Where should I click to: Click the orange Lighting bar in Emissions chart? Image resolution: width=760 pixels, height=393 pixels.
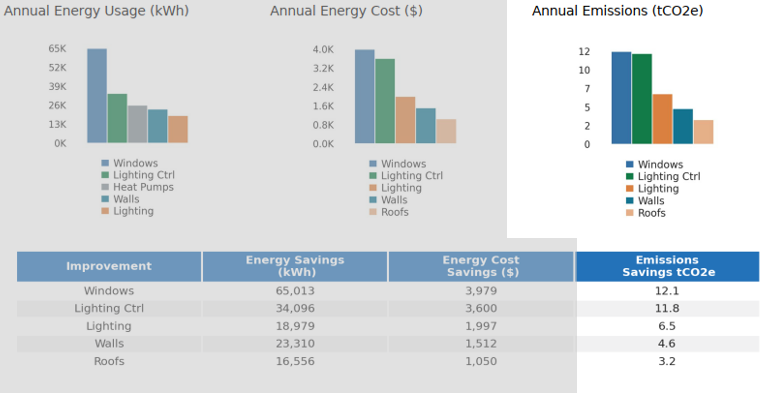(x=662, y=119)
